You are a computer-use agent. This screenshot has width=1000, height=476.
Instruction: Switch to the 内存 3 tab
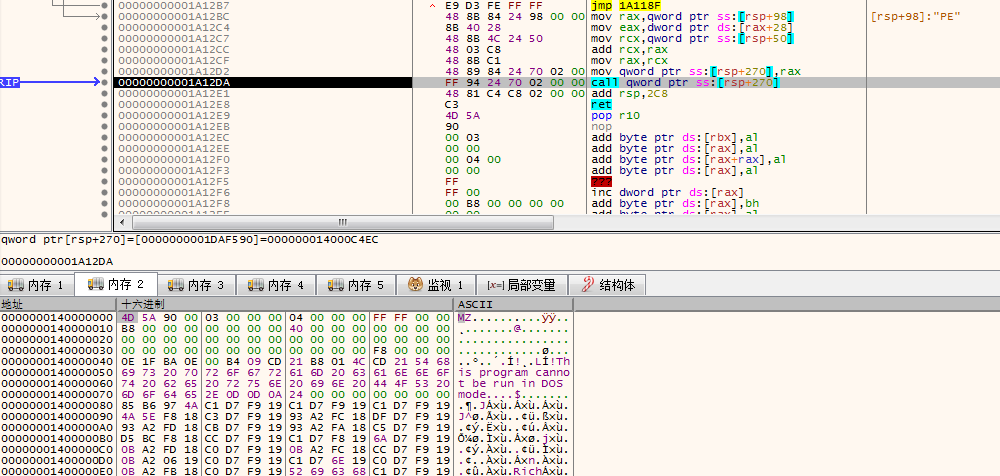tap(196, 285)
